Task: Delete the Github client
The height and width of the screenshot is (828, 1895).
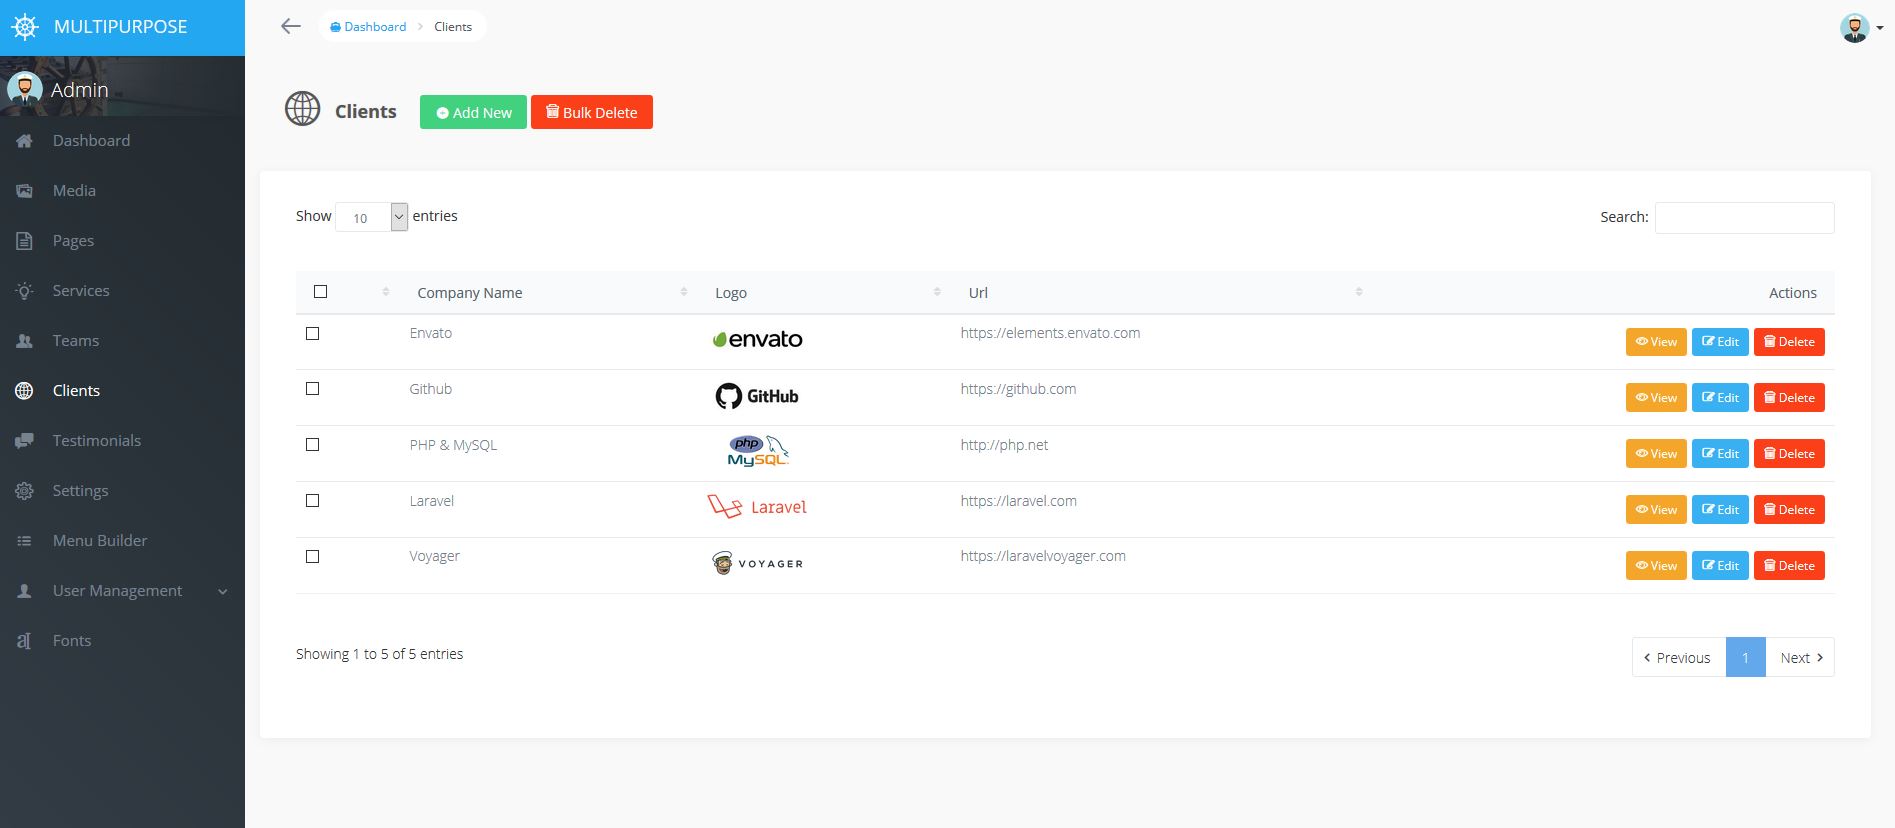Action: 1789,398
